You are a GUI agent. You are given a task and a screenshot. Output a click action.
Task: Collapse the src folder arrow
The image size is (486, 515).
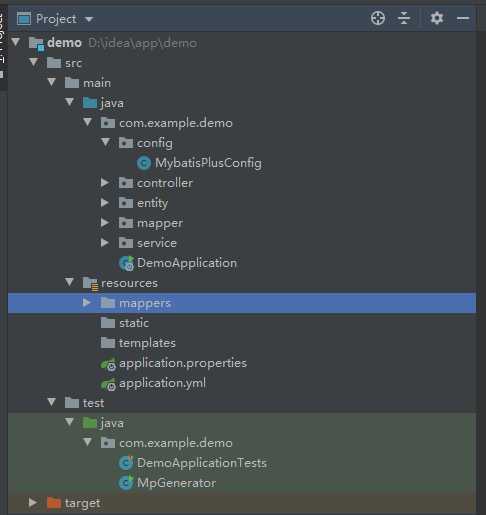click(x=34, y=62)
